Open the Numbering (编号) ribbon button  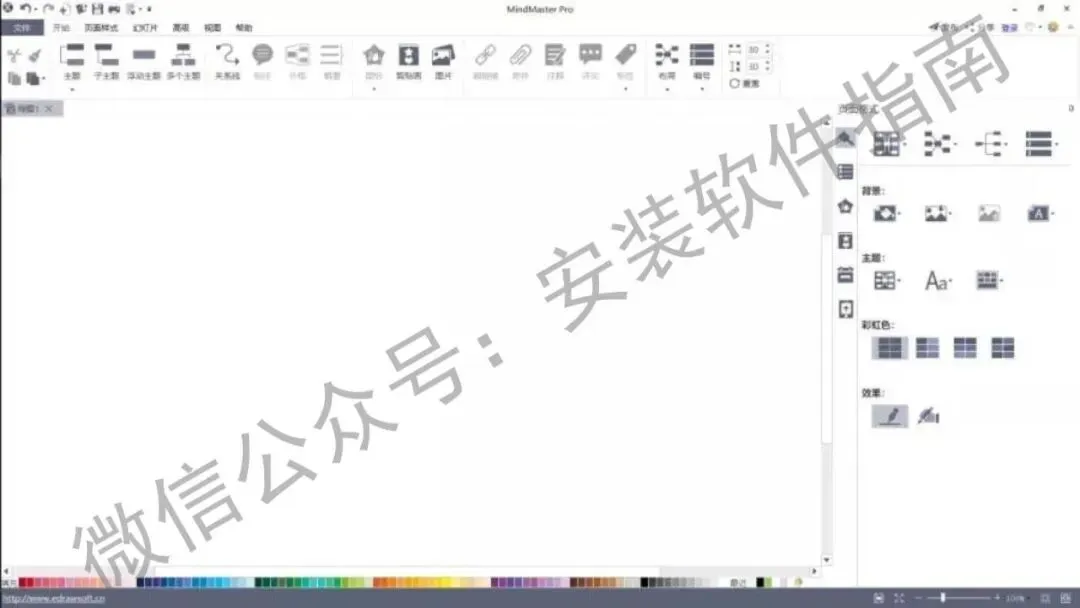702,61
